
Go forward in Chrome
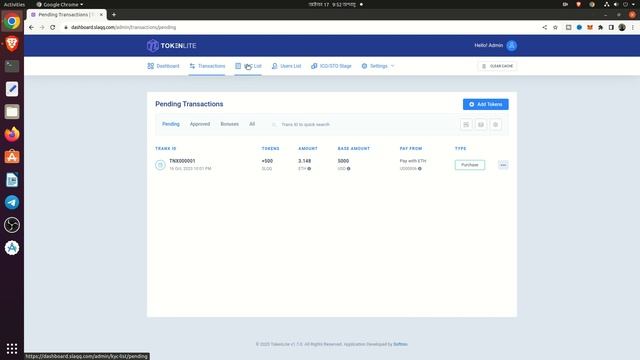(x=42, y=27)
